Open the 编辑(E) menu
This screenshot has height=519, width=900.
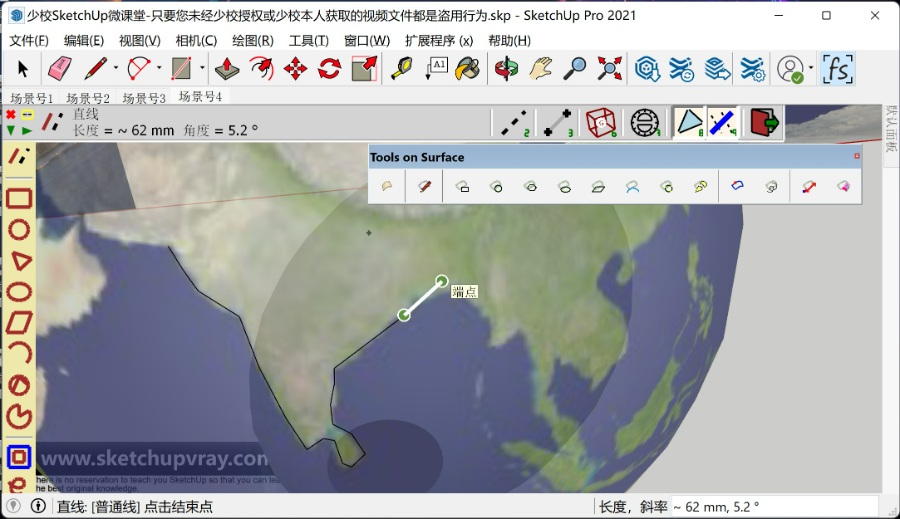(x=84, y=41)
